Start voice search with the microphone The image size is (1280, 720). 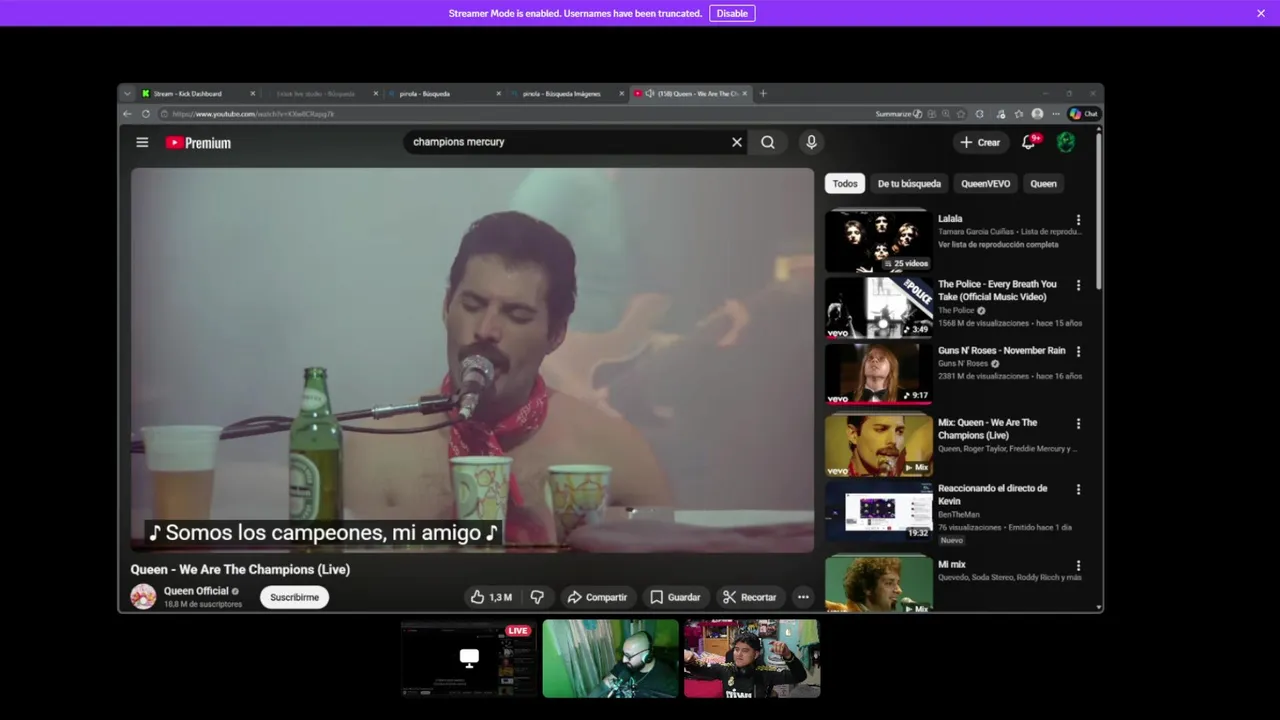pos(811,142)
